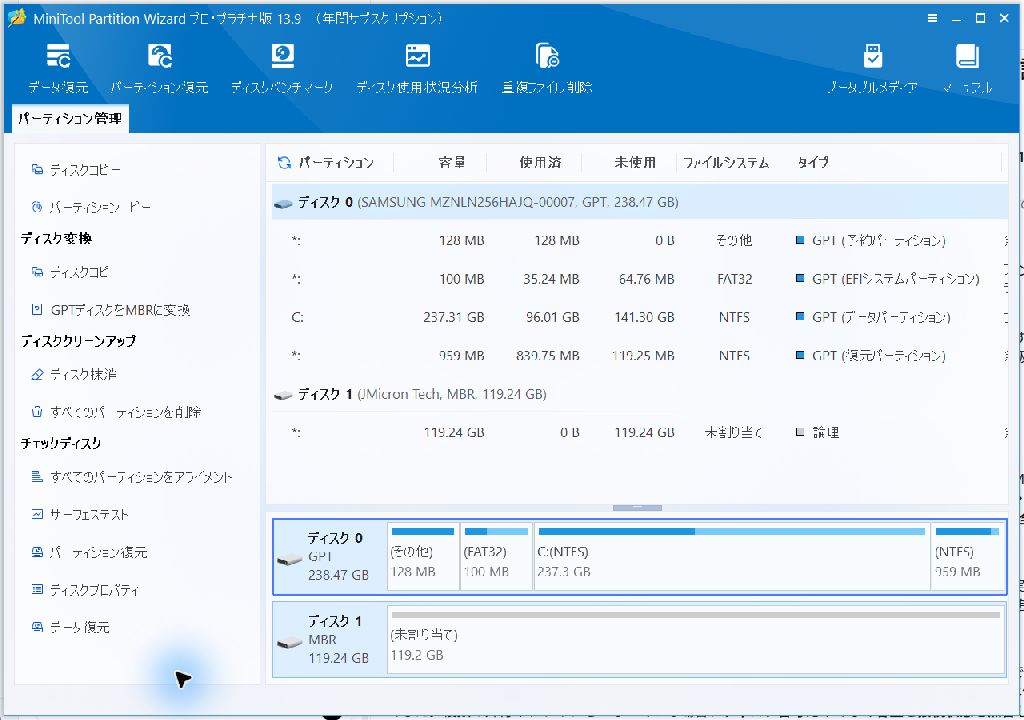1024x720 pixels.
Task: Sort by the 未使用 column header
Action: (x=635, y=162)
